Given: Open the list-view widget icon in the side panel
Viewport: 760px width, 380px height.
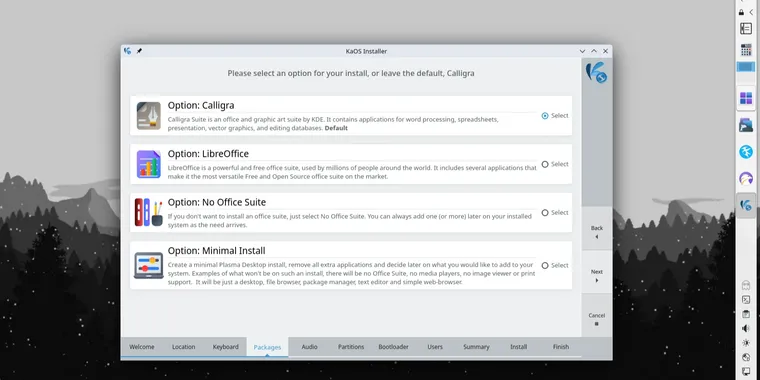Looking at the screenshot, I should [746, 29].
